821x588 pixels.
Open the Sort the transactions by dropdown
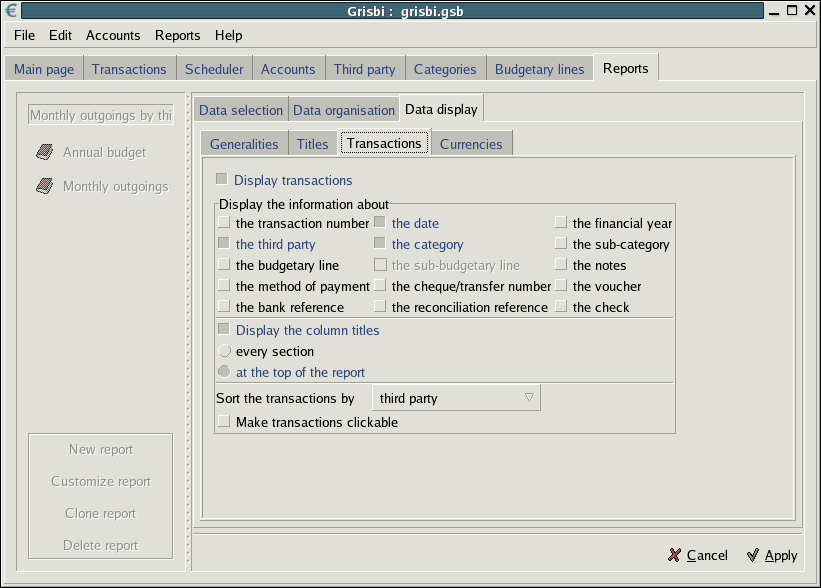(456, 398)
